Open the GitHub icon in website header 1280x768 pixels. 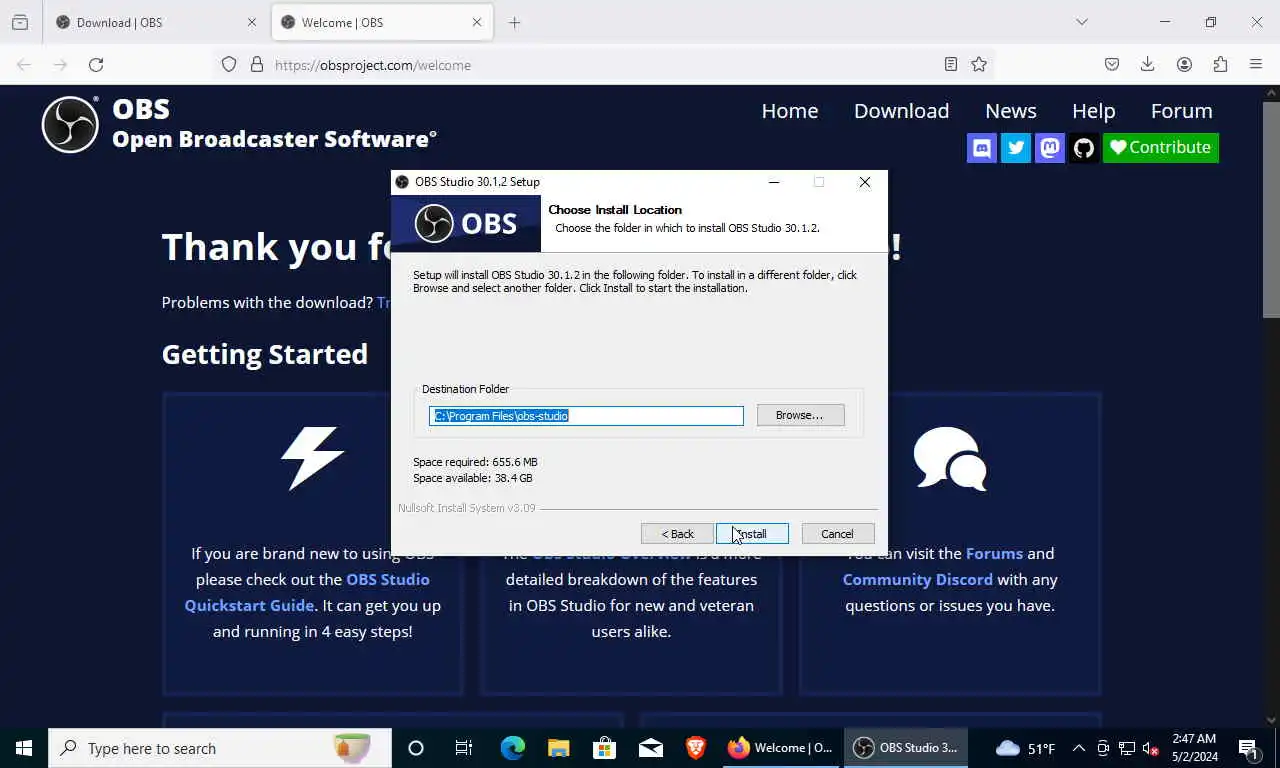point(1084,148)
